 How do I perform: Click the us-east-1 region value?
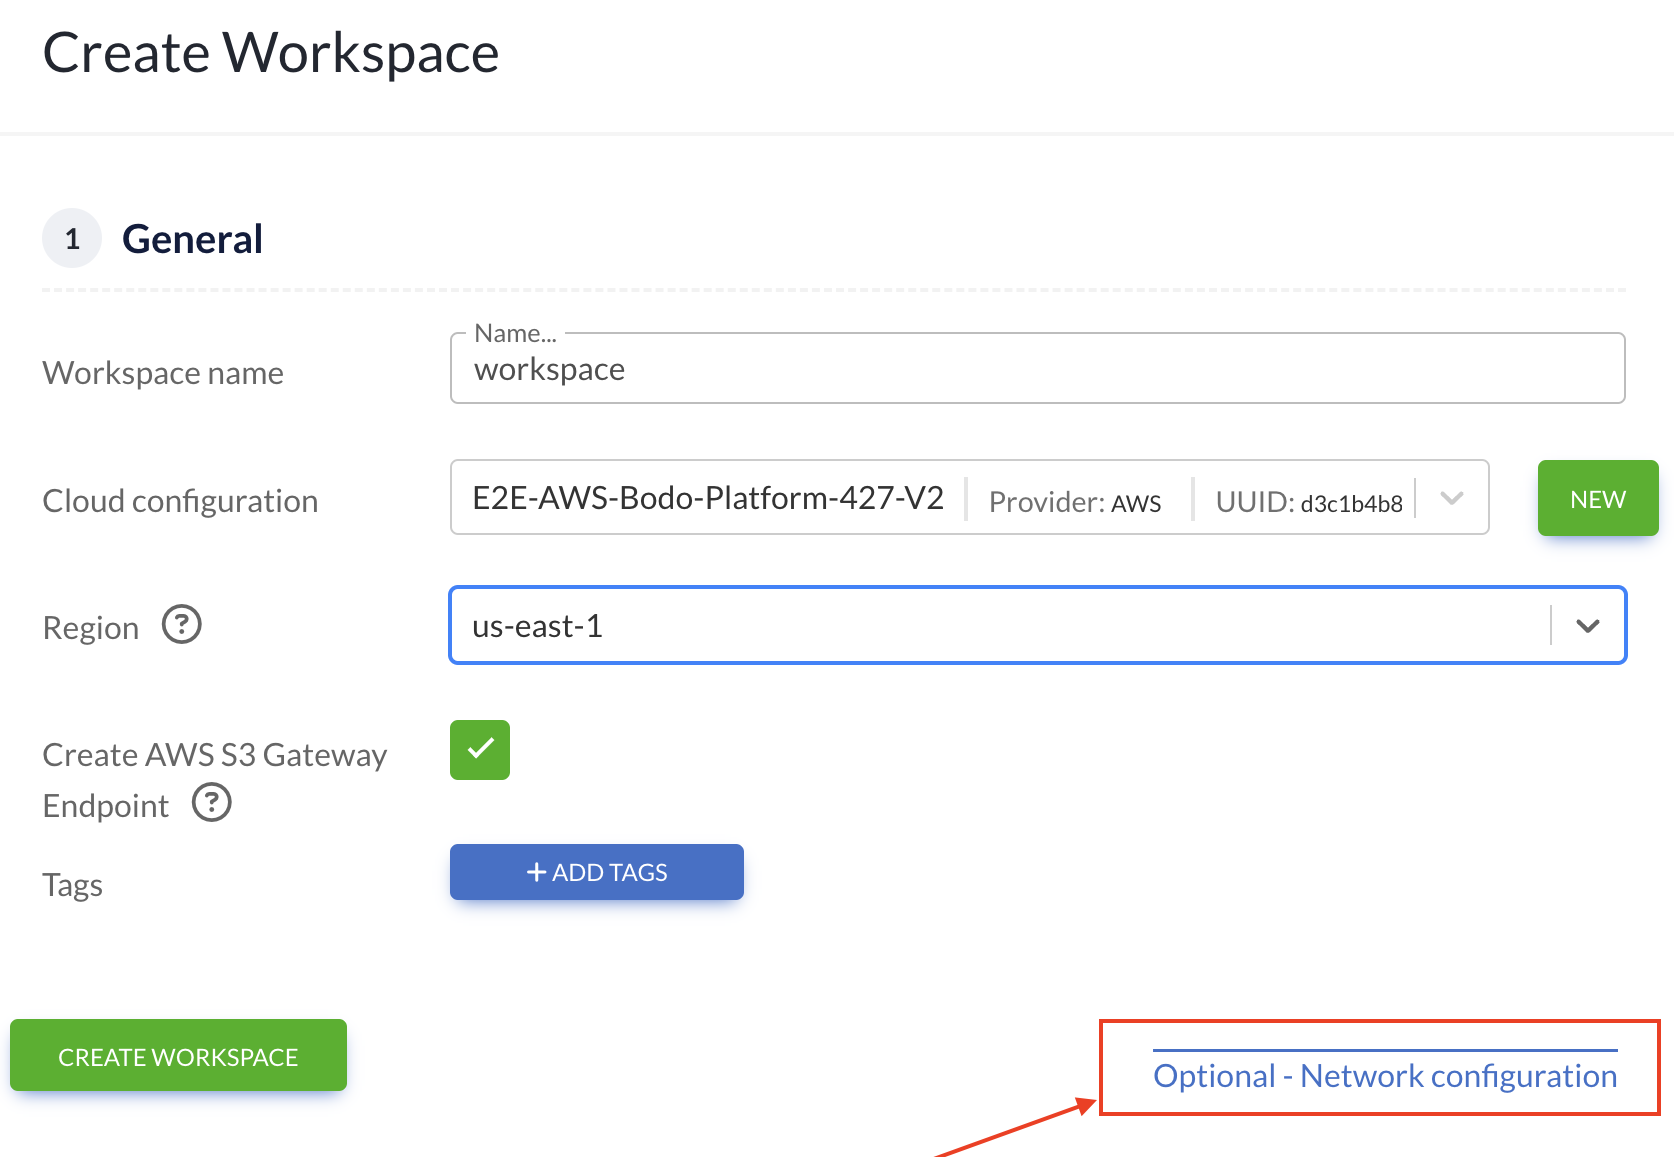coord(537,626)
